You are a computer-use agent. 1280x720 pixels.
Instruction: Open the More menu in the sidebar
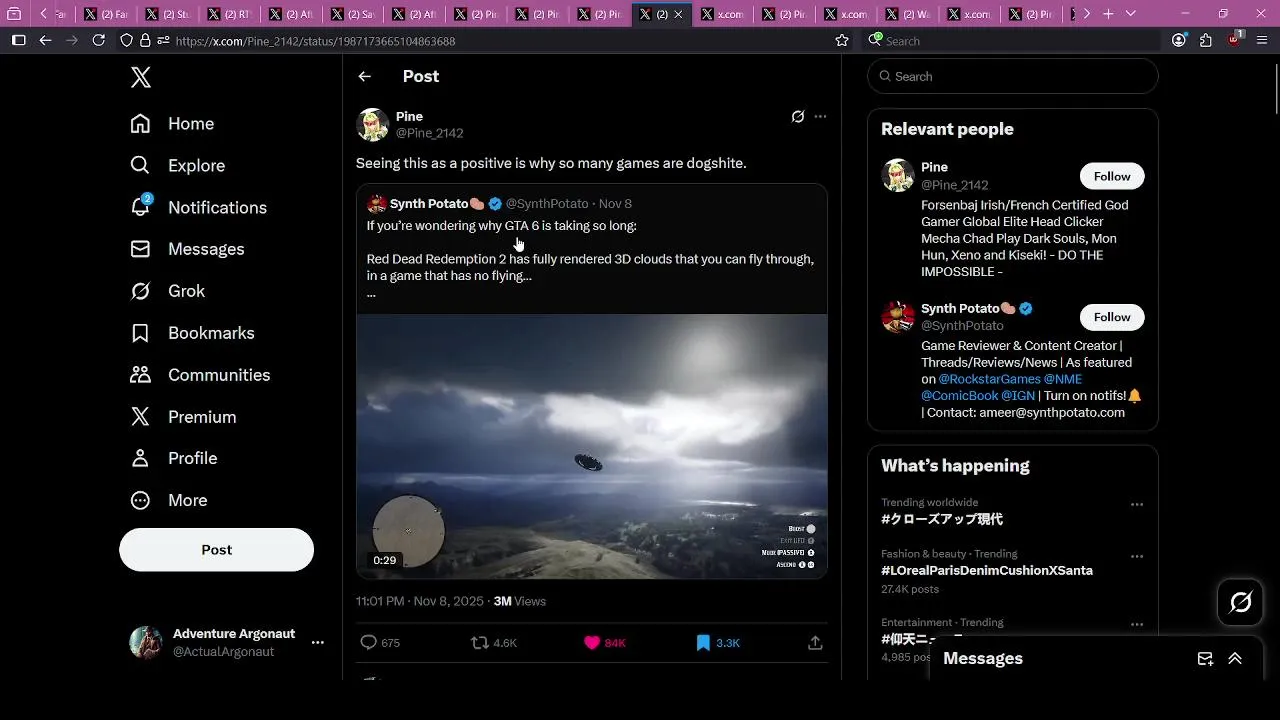(x=168, y=500)
